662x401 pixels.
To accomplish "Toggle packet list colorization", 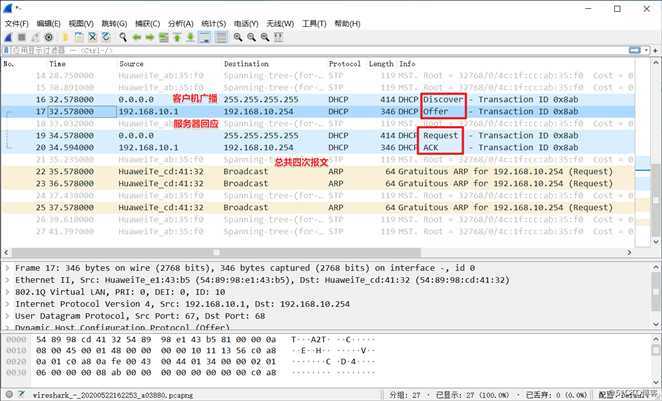I will point(221,38).
